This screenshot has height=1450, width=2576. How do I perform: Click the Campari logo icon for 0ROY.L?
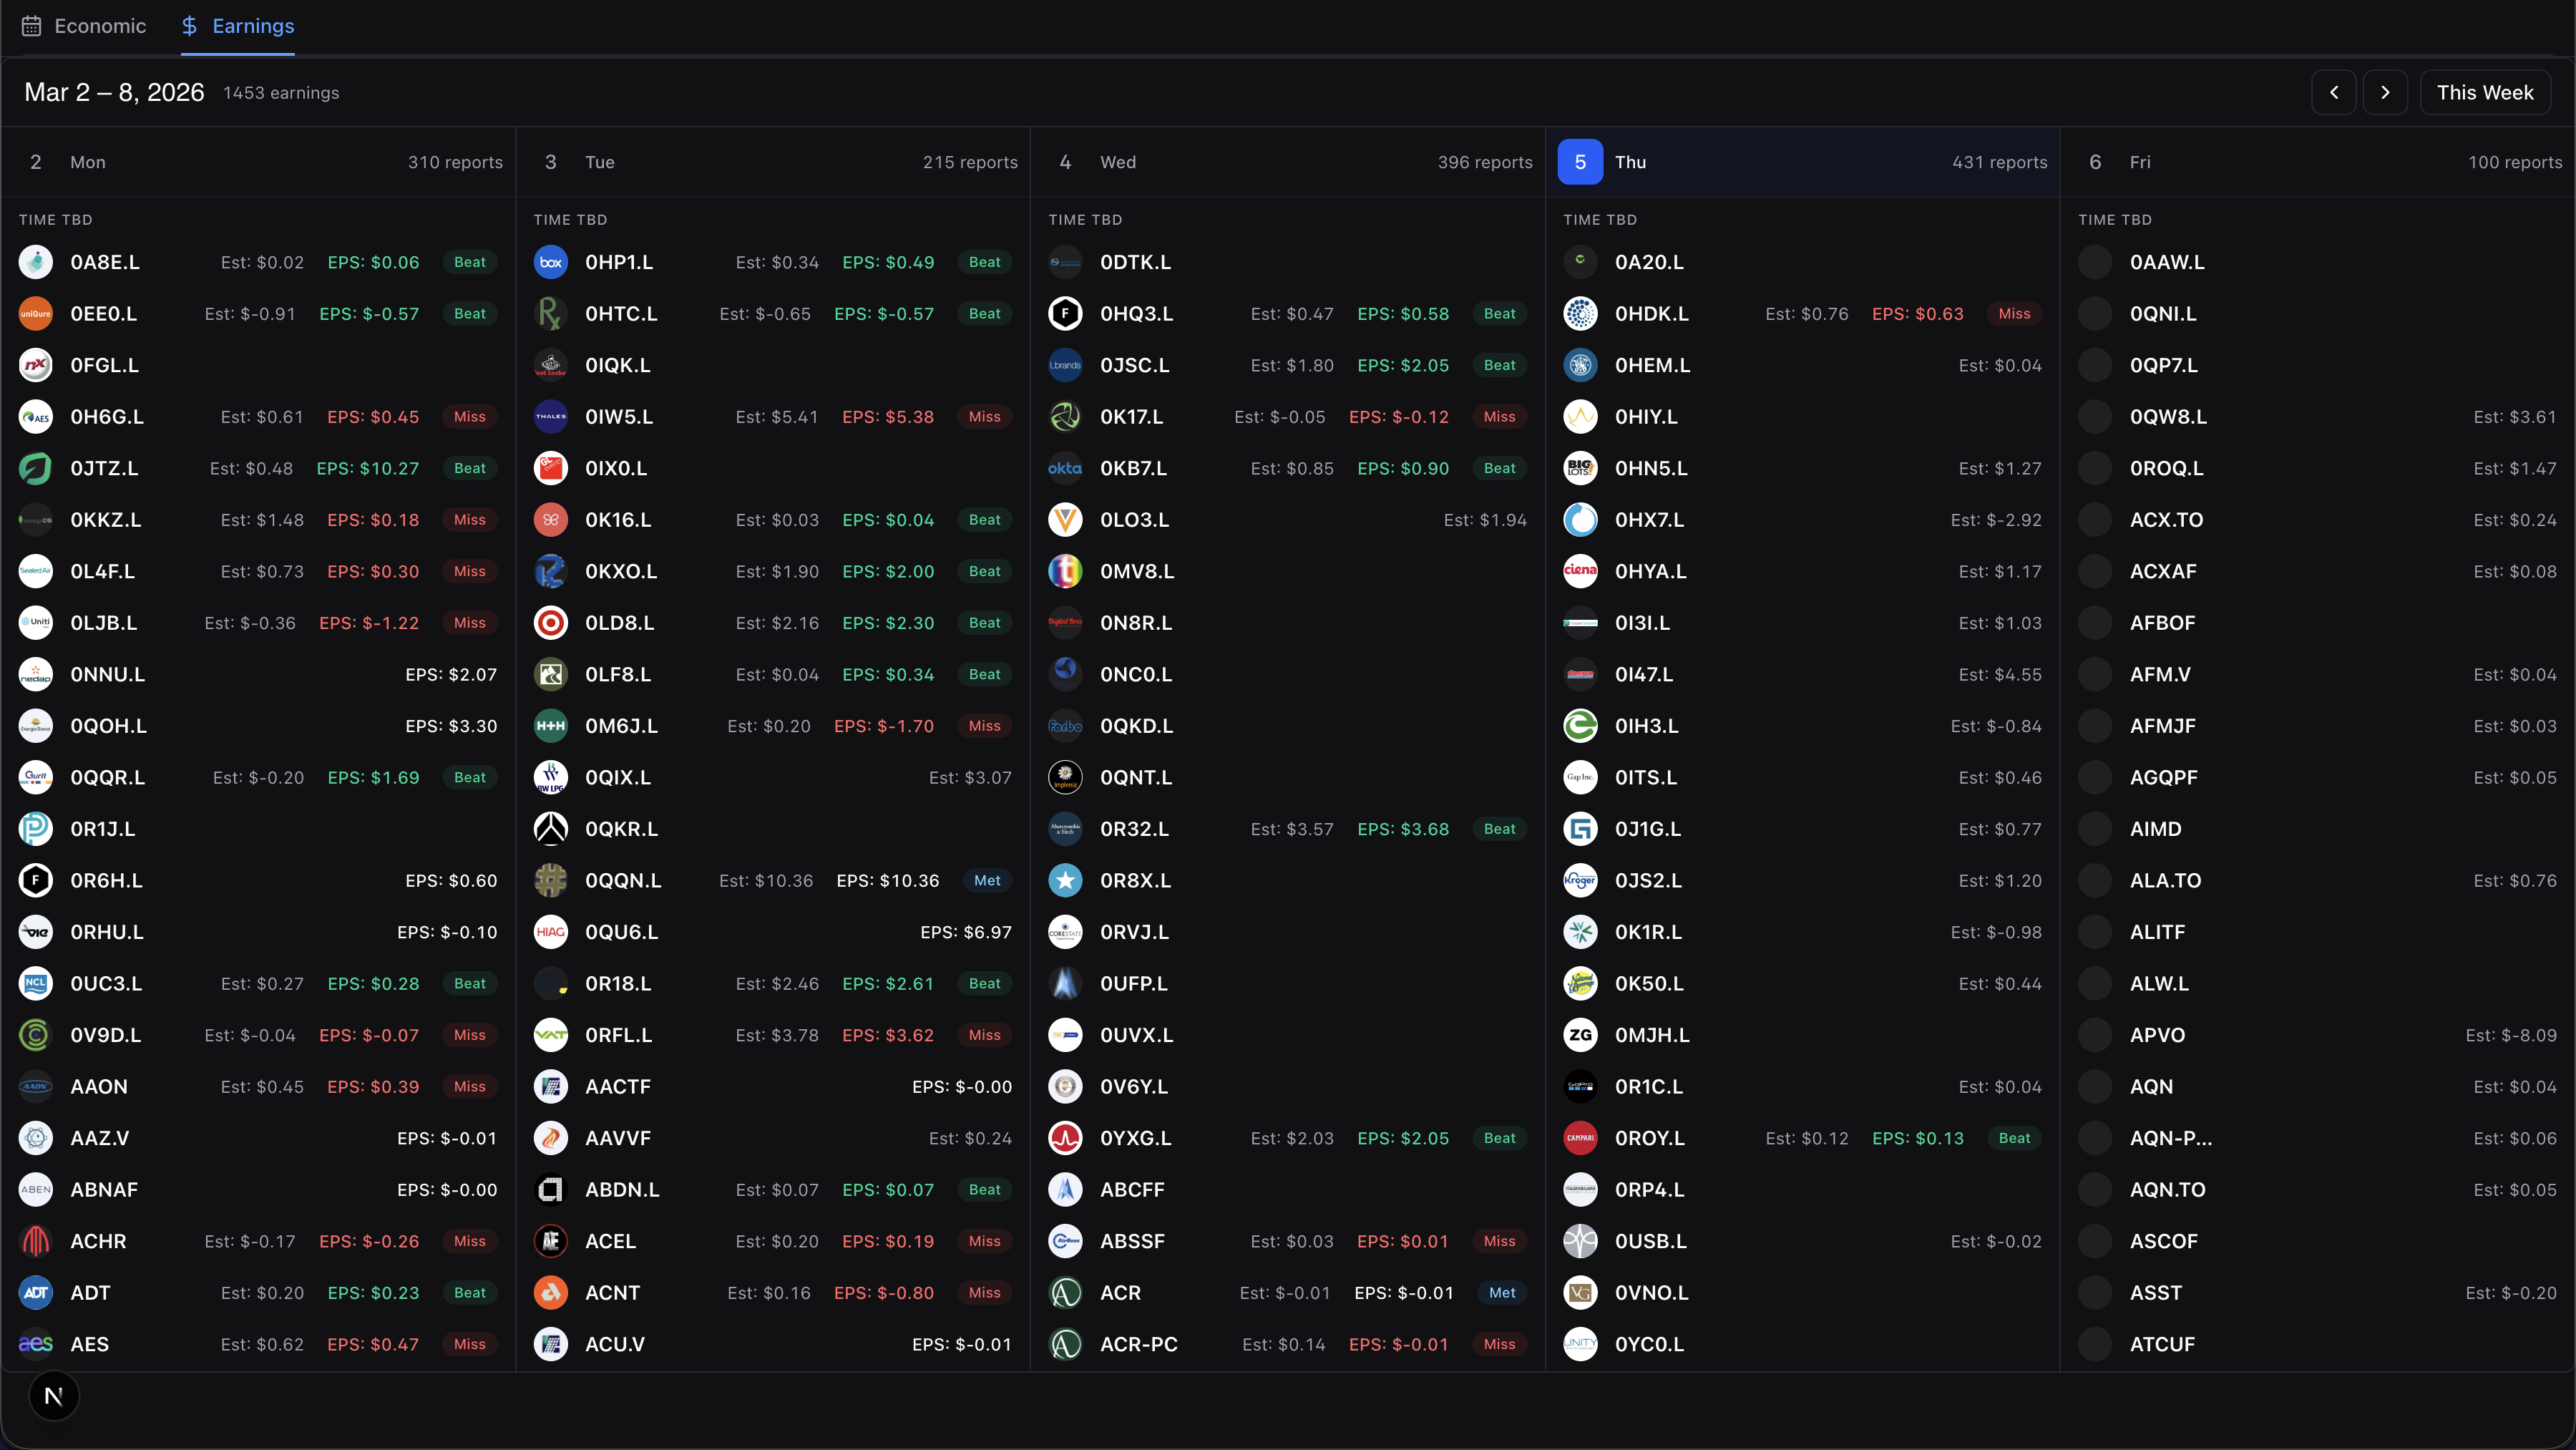(1580, 1138)
